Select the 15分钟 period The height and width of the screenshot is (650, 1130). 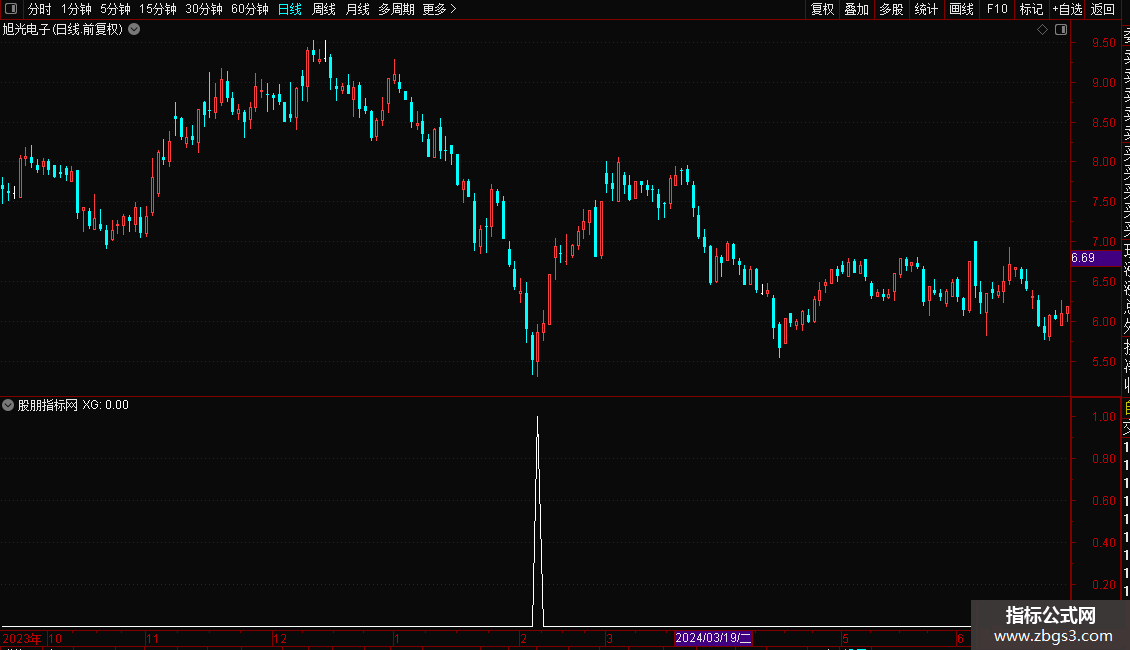coord(158,9)
